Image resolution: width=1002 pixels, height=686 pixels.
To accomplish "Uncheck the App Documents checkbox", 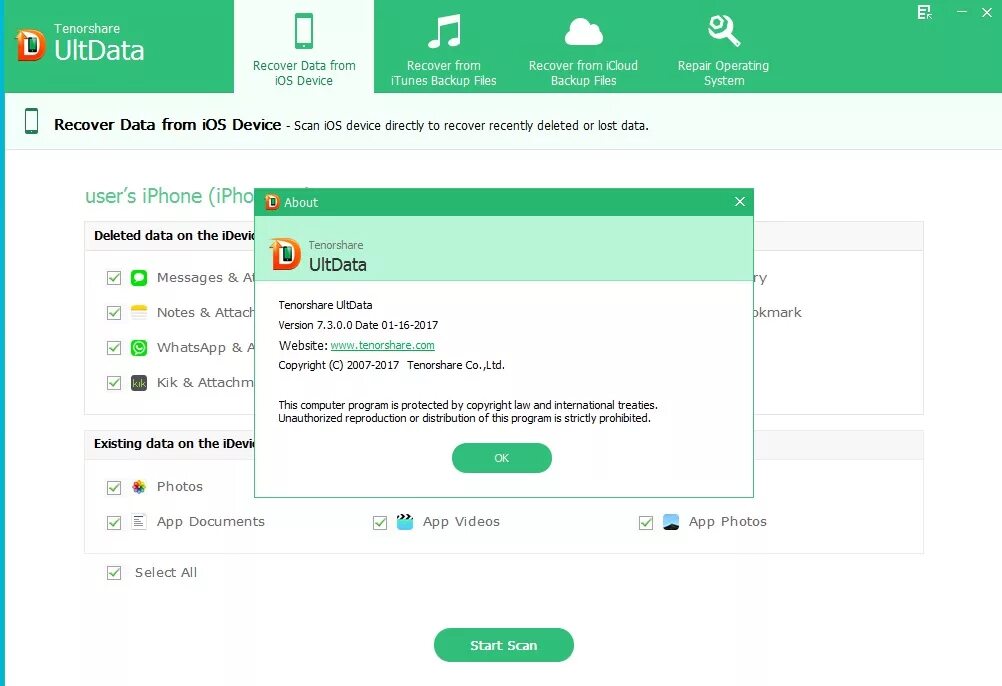I will point(114,522).
